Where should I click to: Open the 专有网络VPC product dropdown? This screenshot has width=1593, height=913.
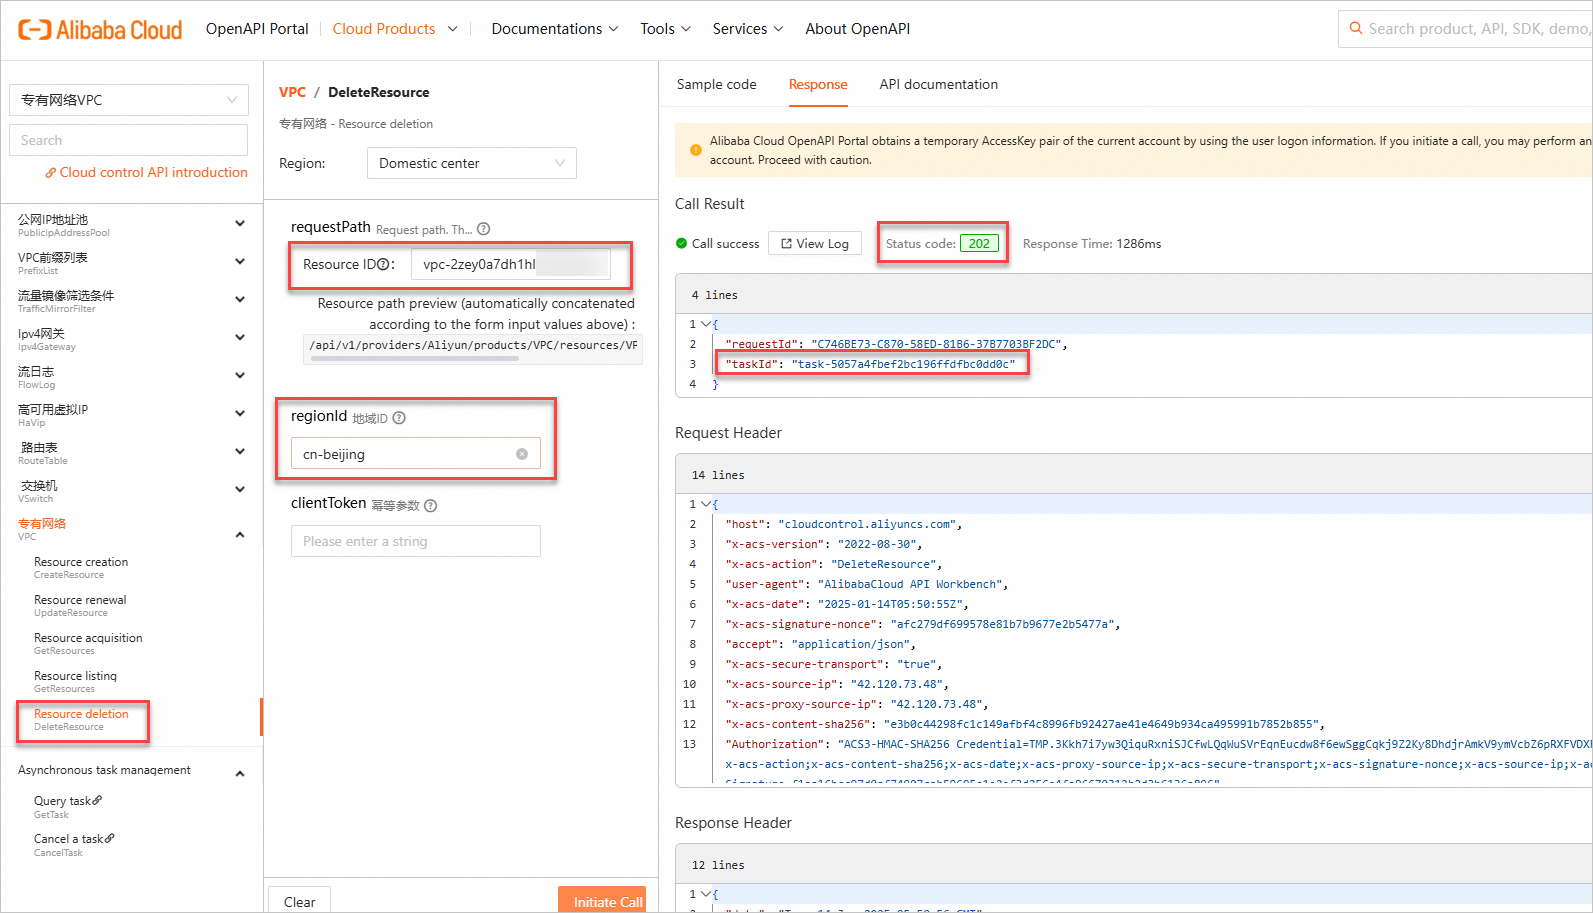click(x=129, y=100)
